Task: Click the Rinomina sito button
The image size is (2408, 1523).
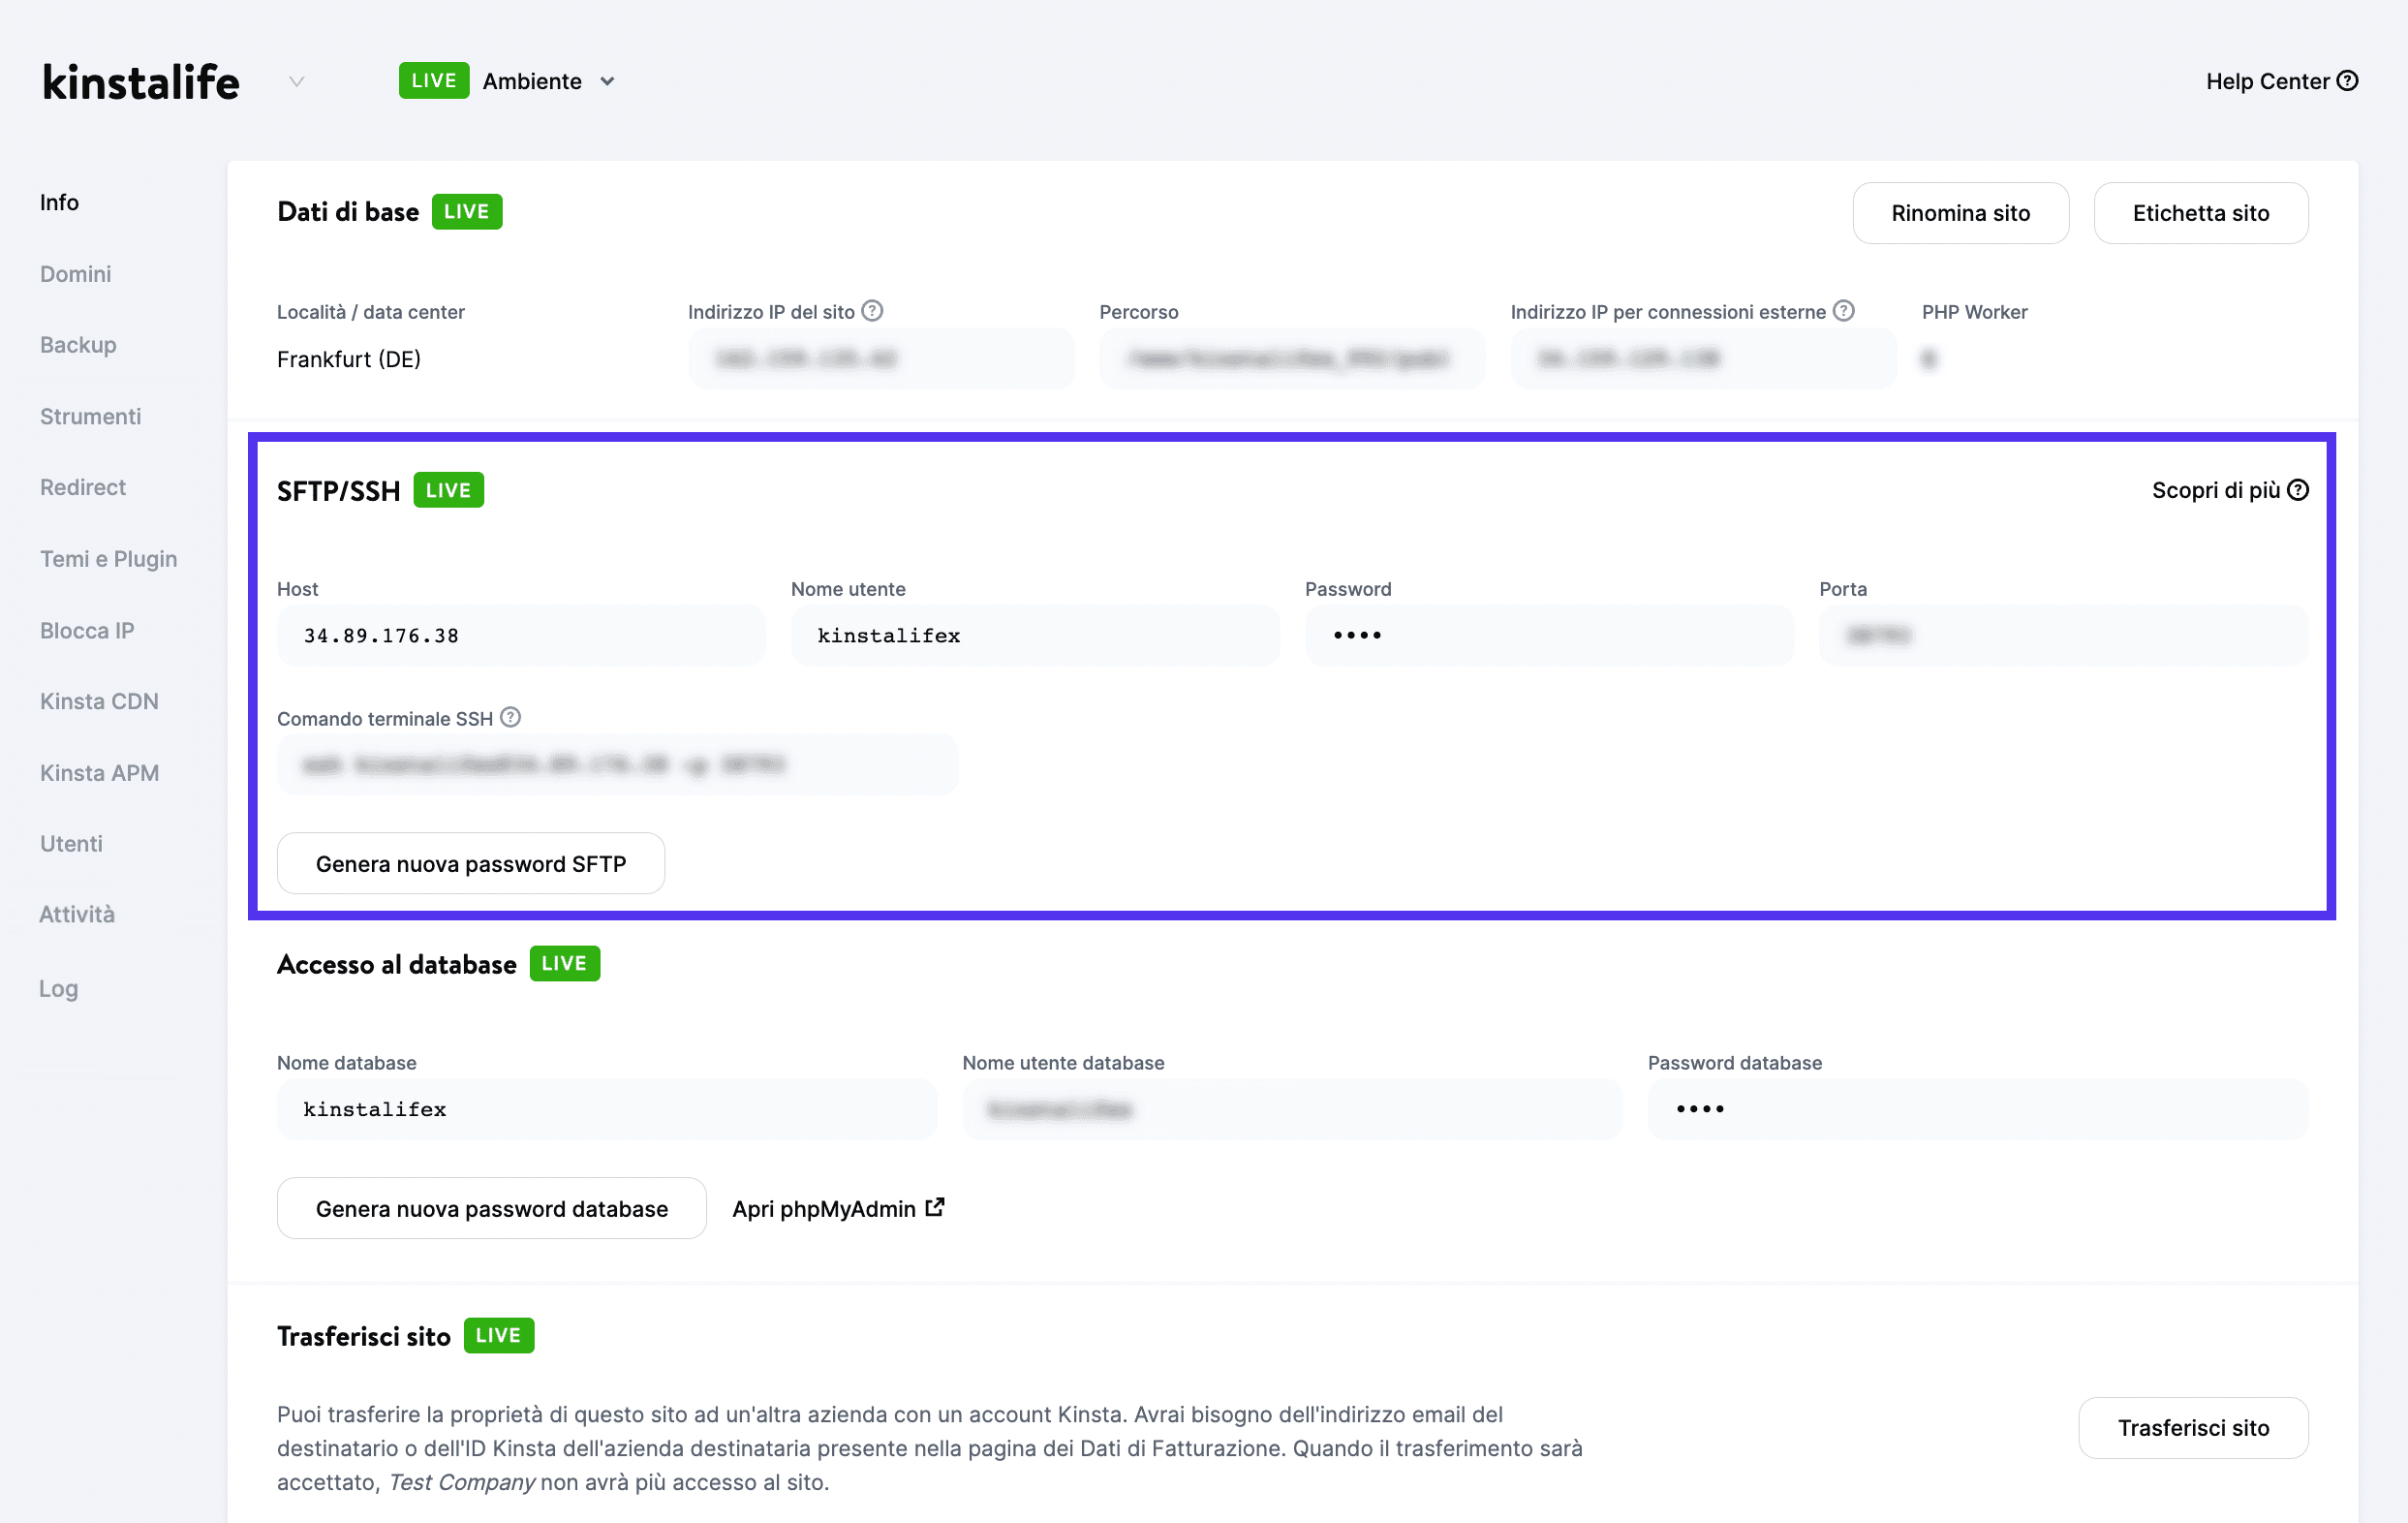Action: coord(1960,212)
